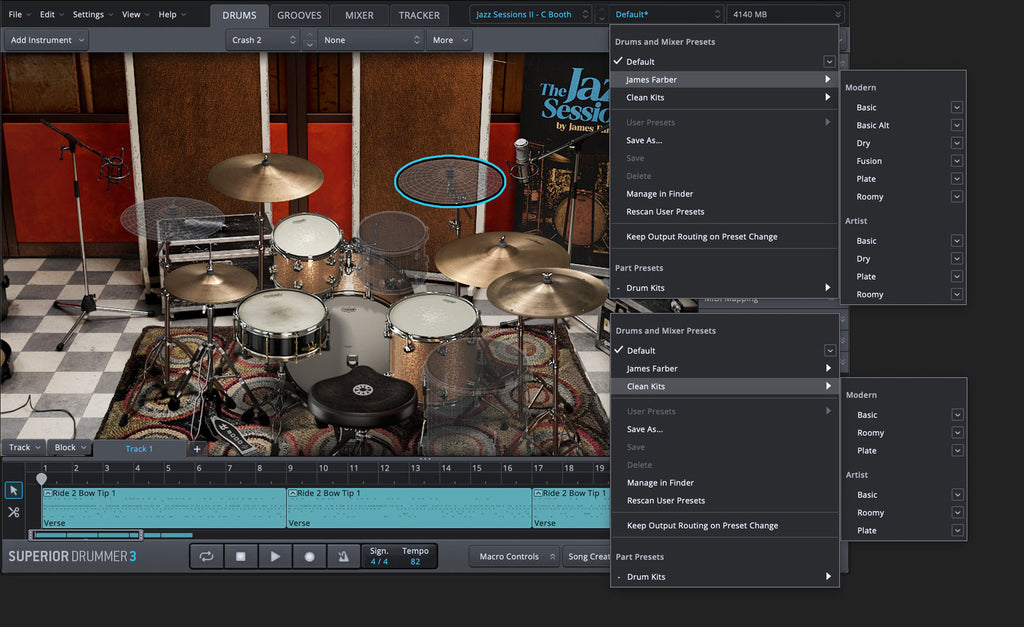Click the white-headed rack tom
The image size is (1024, 627).
306,251
